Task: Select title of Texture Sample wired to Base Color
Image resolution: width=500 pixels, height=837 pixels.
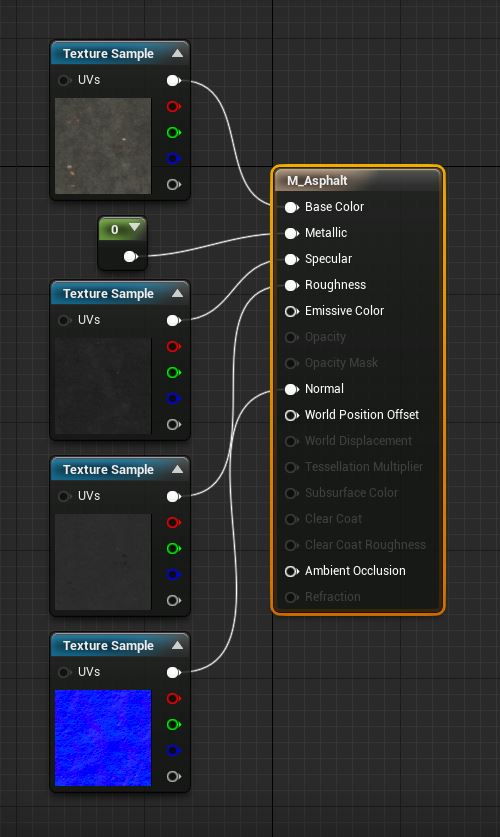Action: (x=108, y=54)
